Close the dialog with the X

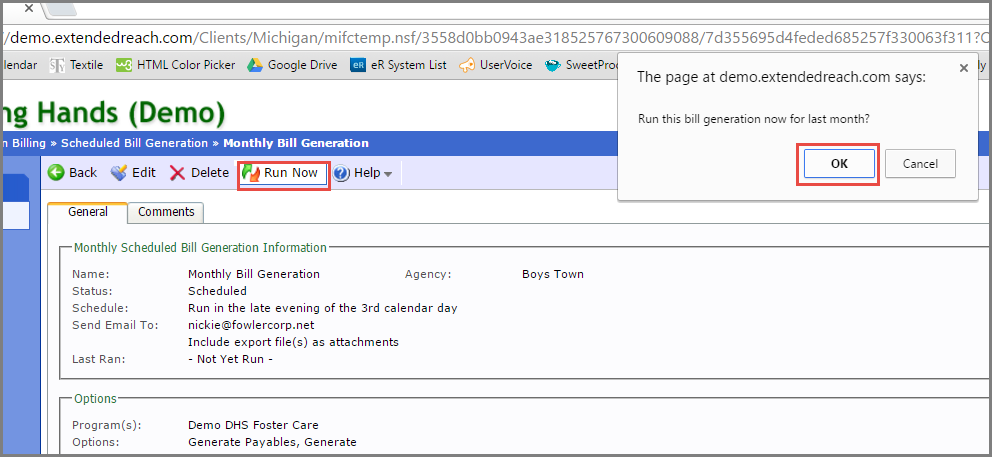pos(964,68)
